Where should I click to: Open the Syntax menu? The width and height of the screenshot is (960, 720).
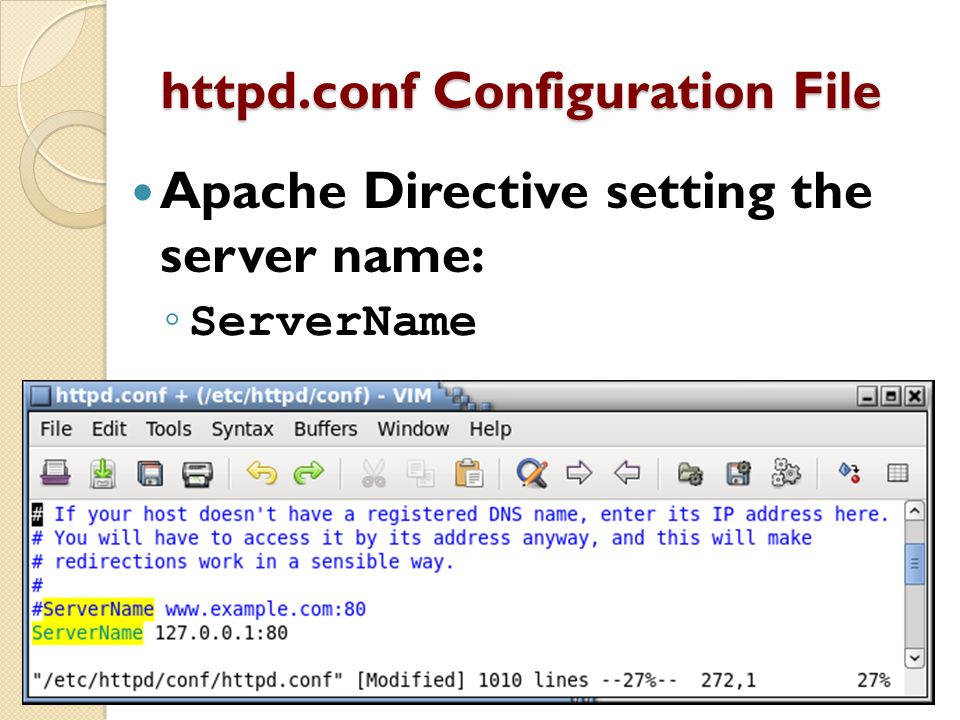242,430
